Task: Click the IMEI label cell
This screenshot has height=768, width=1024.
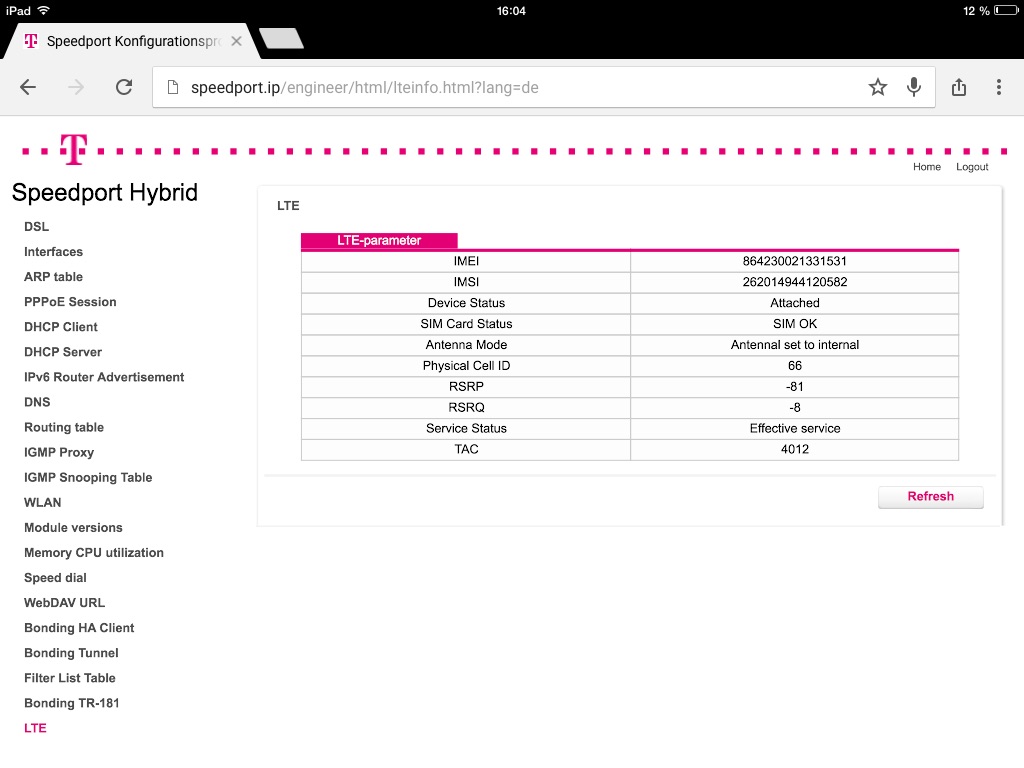Action: (466, 261)
